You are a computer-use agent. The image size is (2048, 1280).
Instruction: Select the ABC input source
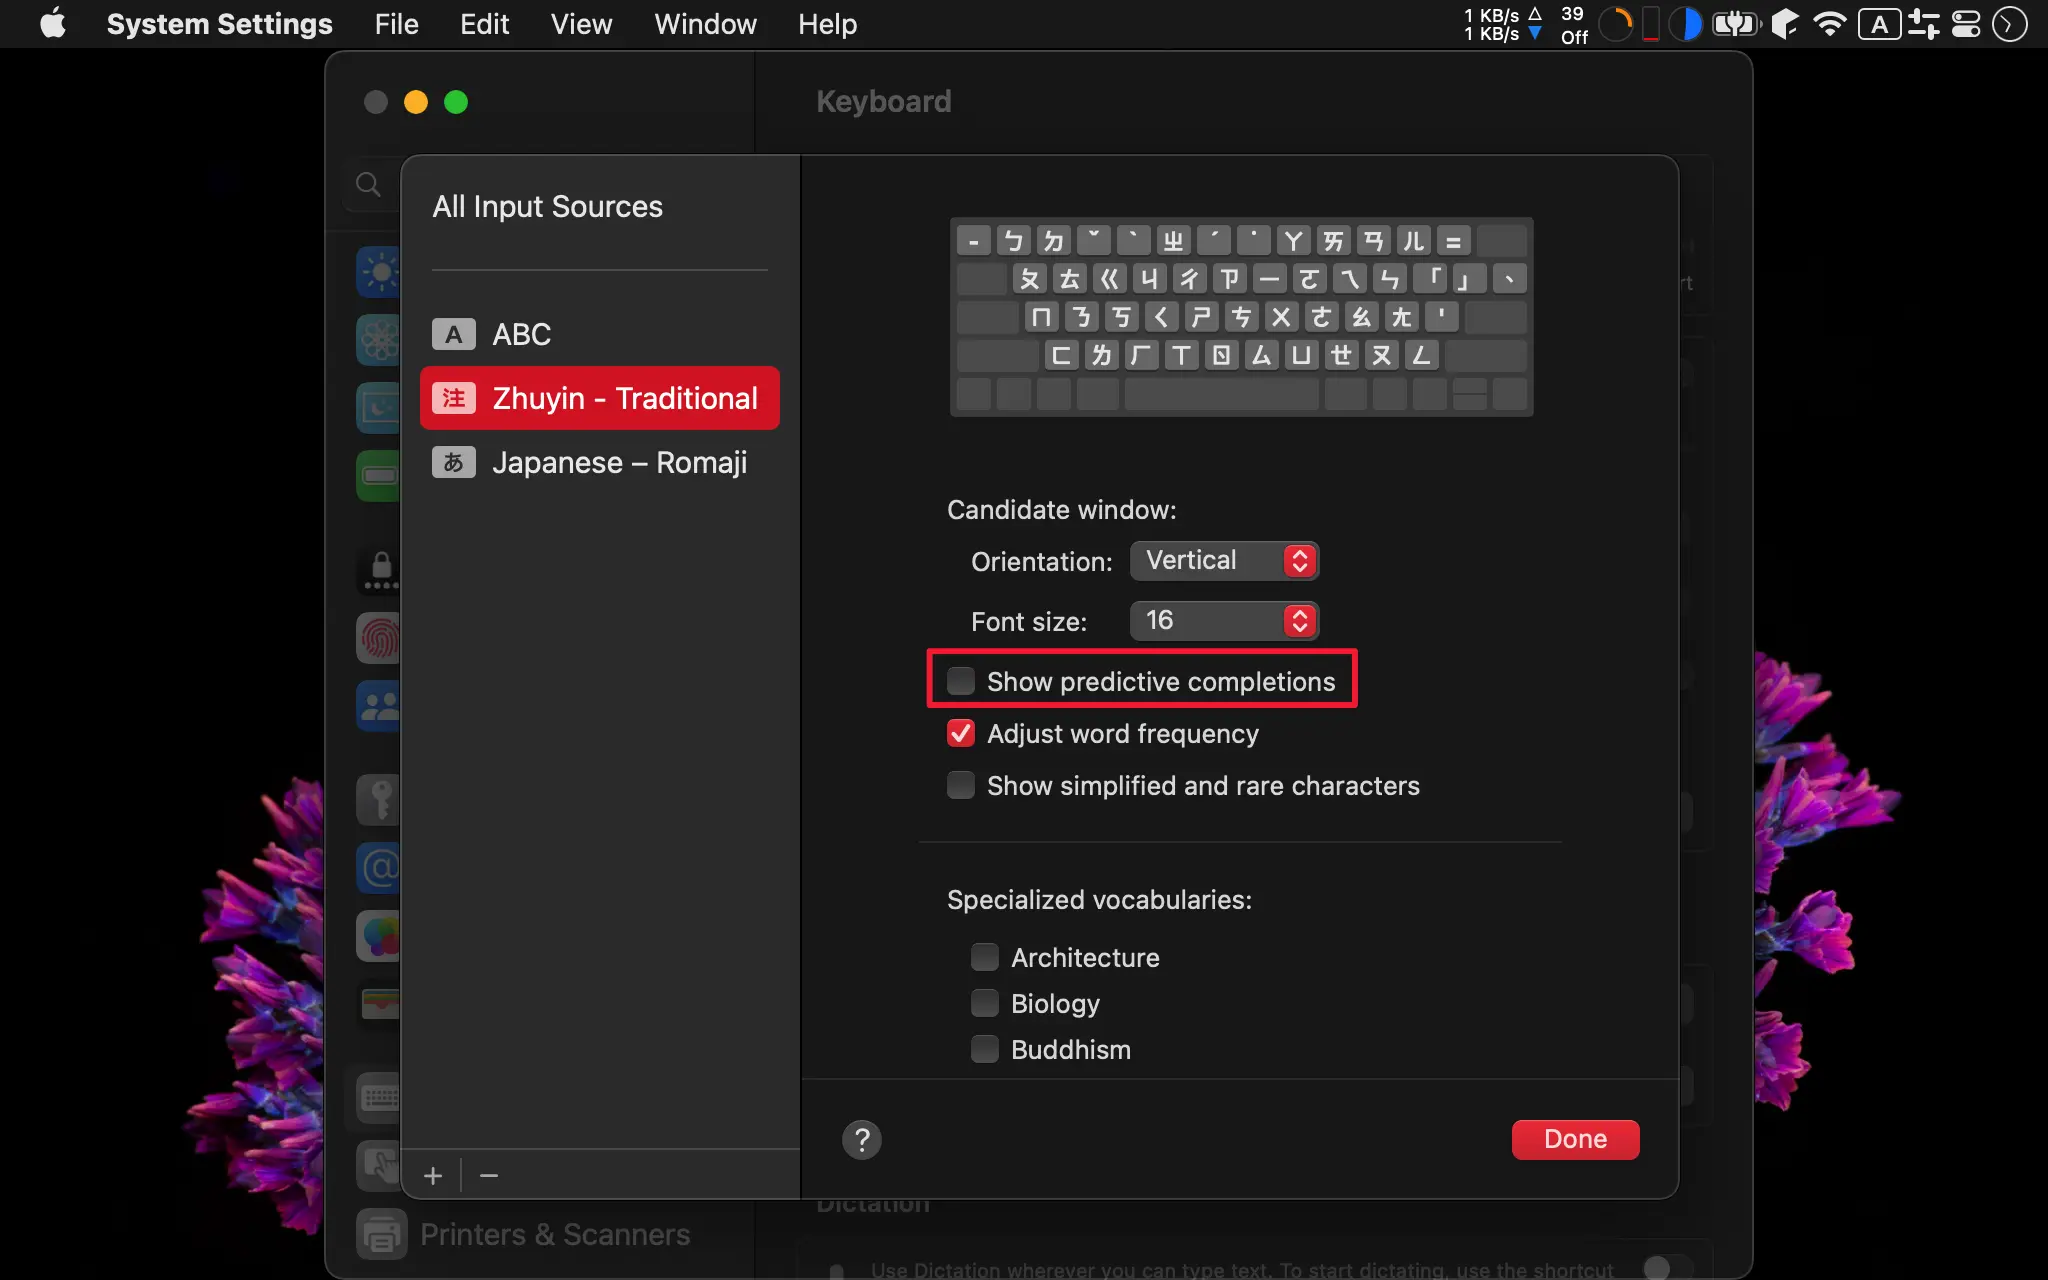point(600,334)
